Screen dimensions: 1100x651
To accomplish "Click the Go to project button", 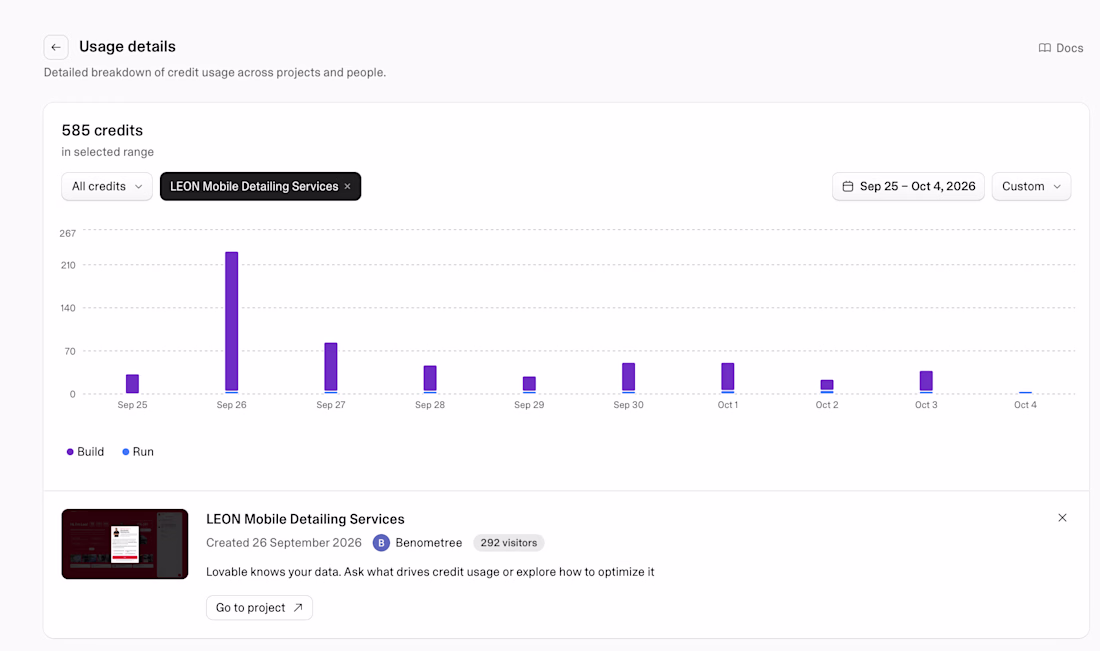I will pos(260,608).
